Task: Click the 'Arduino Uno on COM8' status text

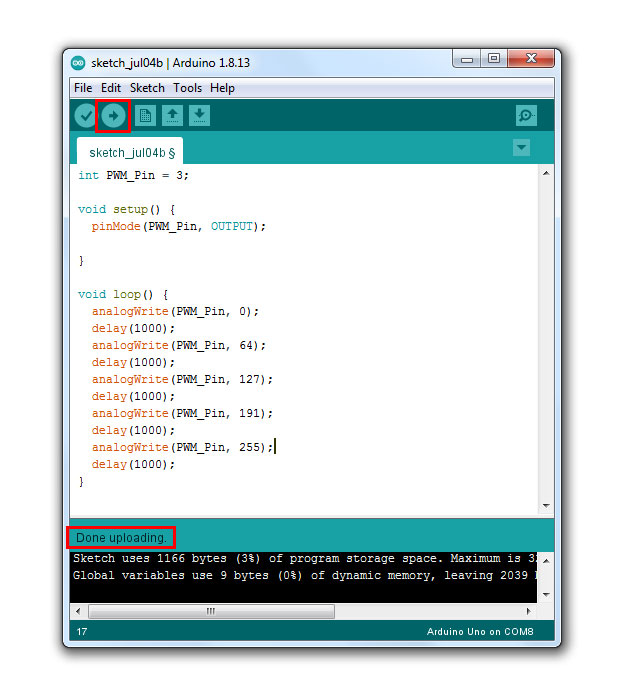Action: [480, 631]
